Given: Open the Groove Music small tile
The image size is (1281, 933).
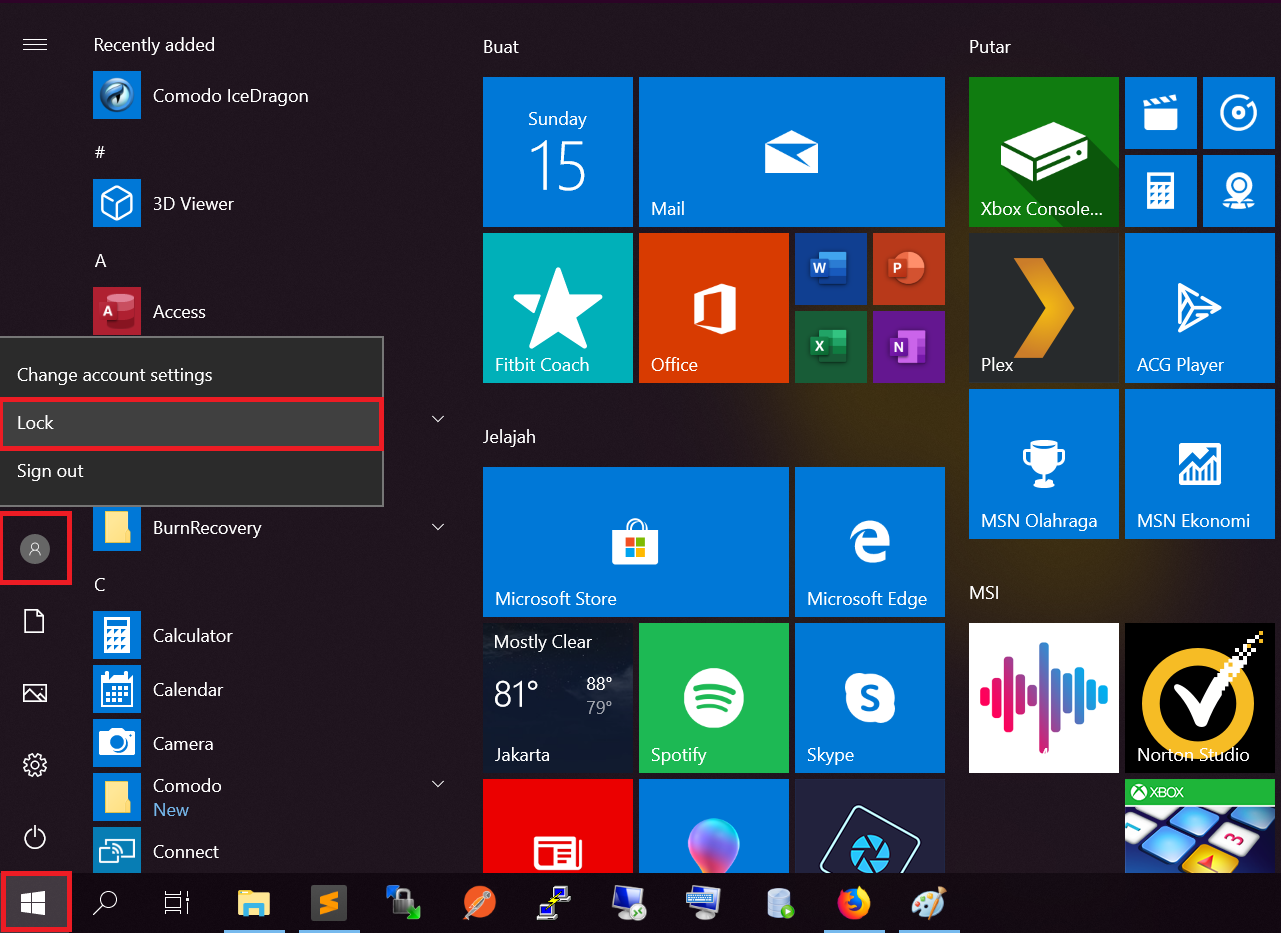Looking at the screenshot, I should click(x=1239, y=113).
